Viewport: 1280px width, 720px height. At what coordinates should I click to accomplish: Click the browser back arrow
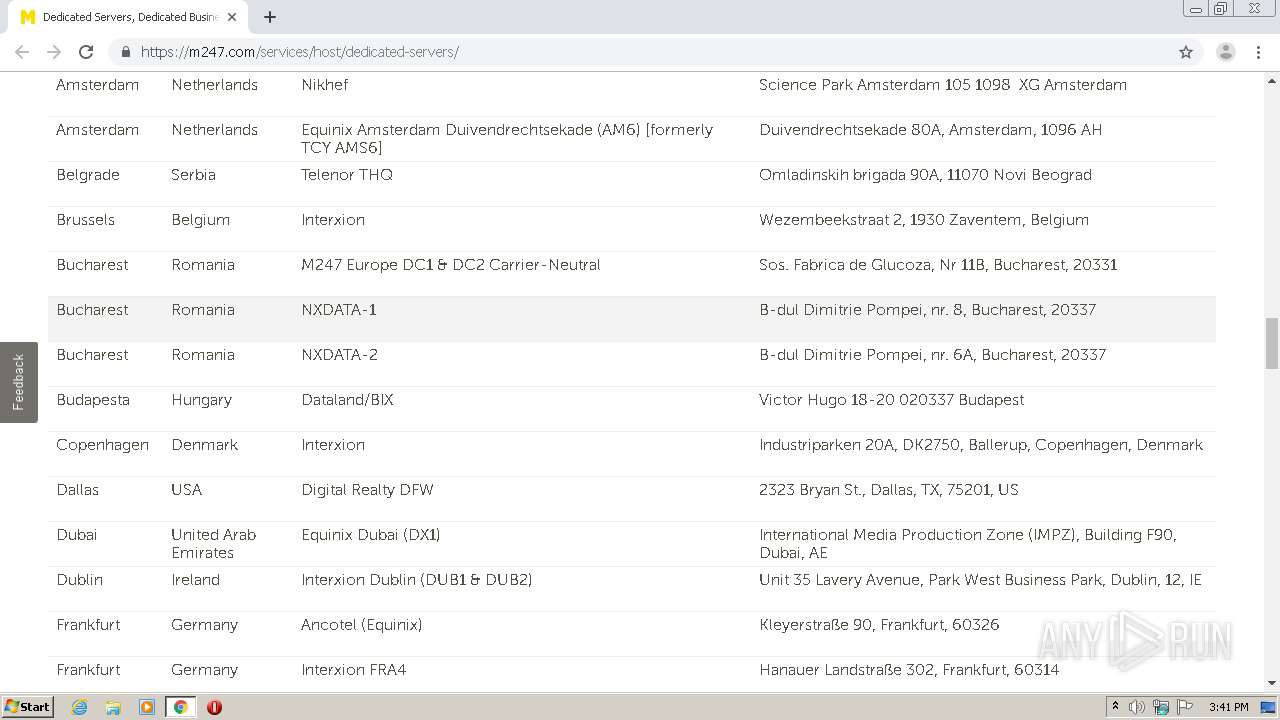point(22,52)
